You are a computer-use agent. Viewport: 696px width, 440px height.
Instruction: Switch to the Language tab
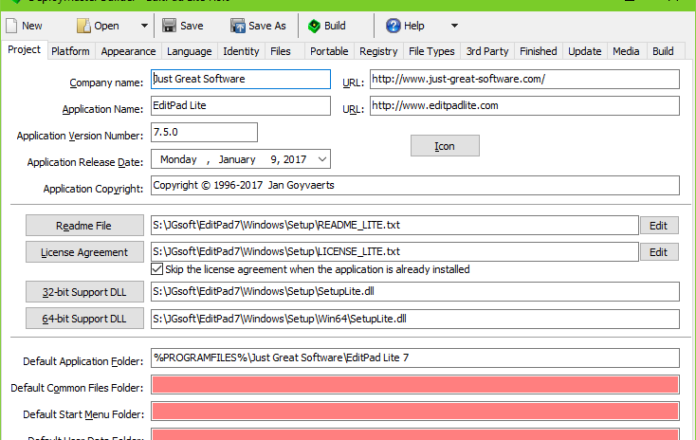click(190, 52)
